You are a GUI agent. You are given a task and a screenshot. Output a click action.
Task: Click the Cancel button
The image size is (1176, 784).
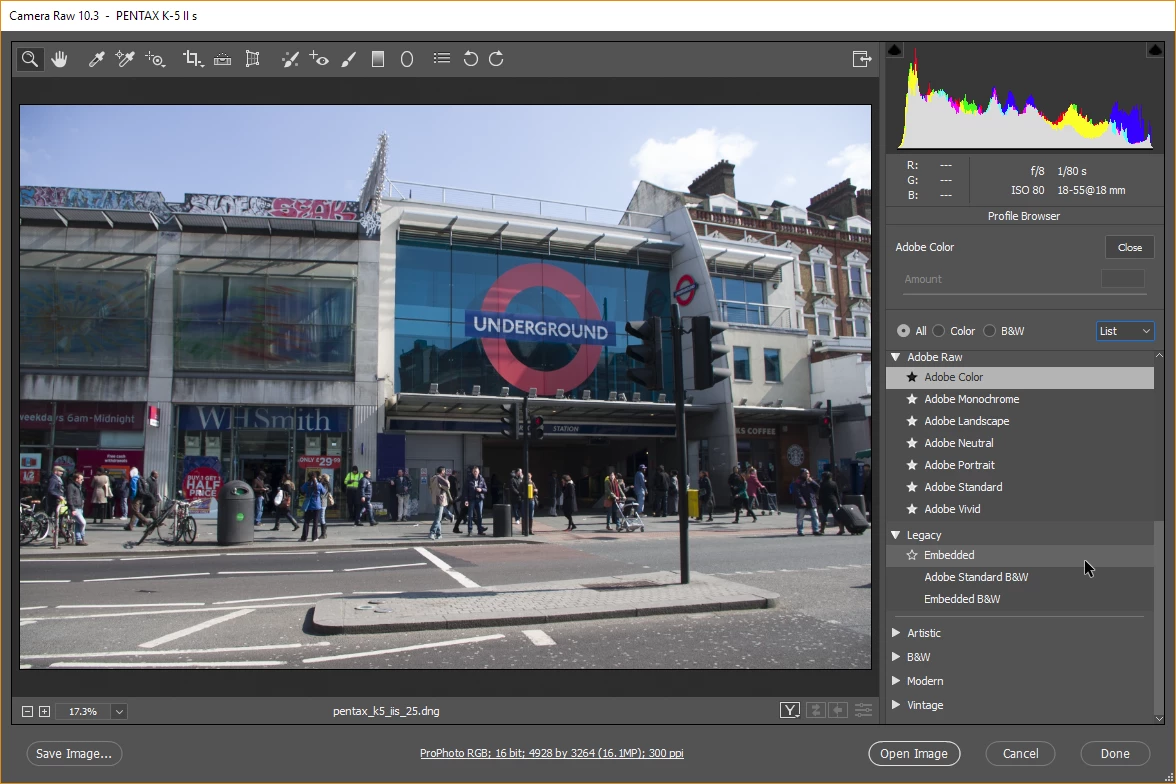pyautogui.click(x=1021, y=753)
